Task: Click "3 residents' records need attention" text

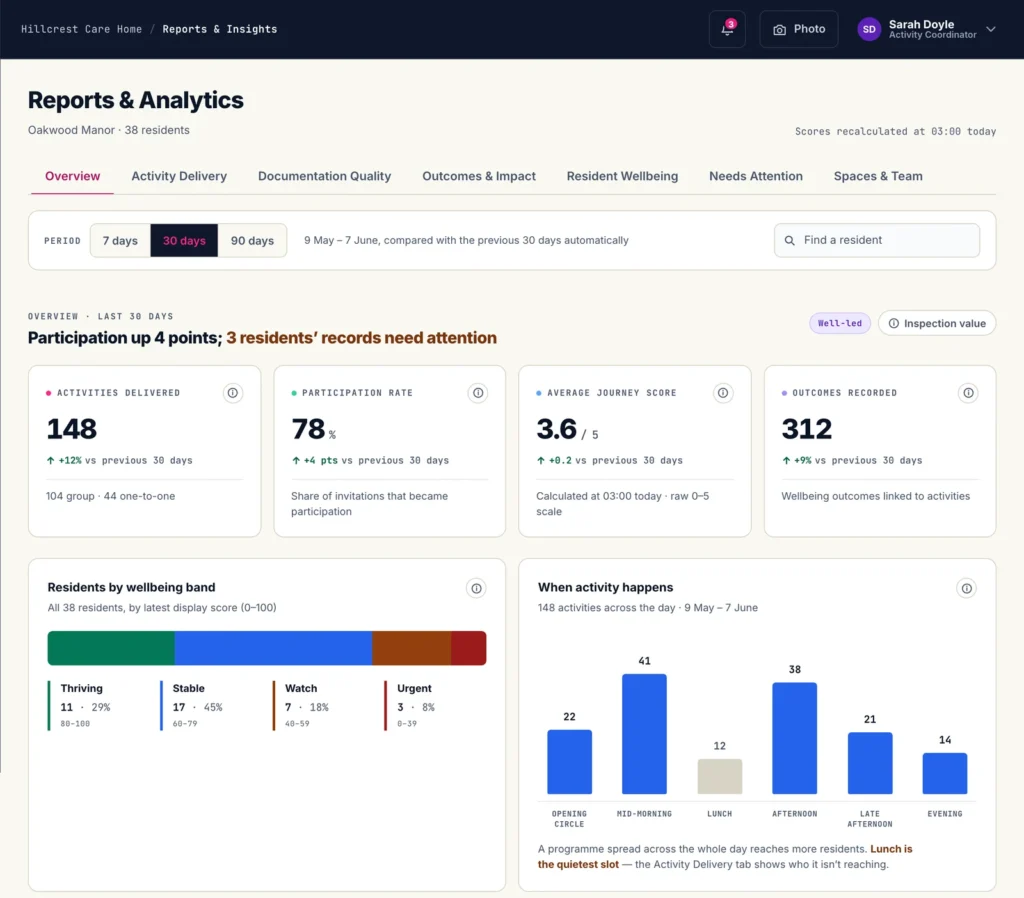Action: point(361,338)
